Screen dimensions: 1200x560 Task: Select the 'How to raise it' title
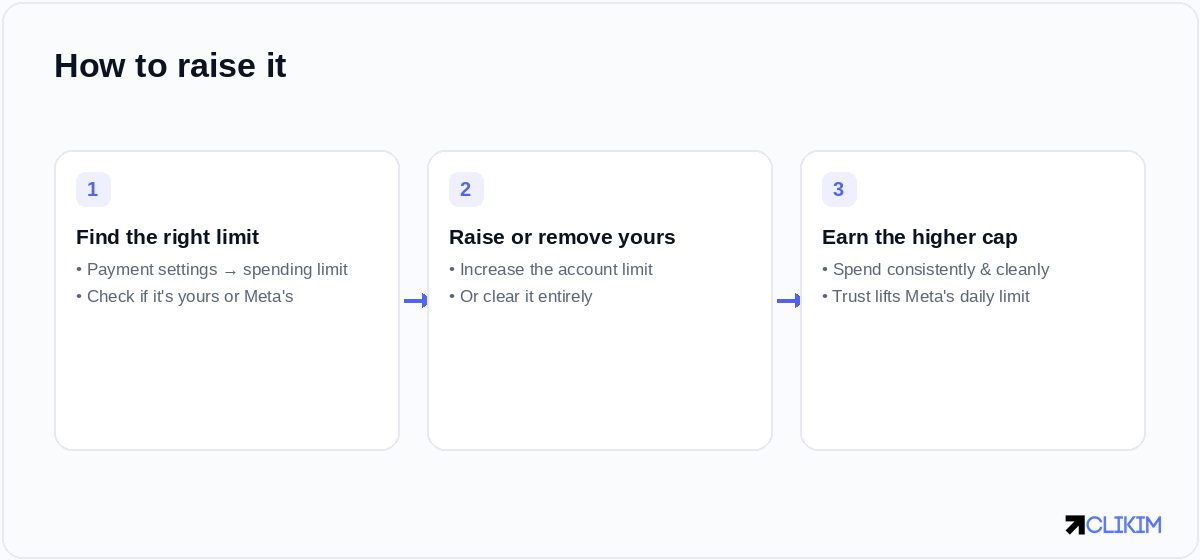170,66
